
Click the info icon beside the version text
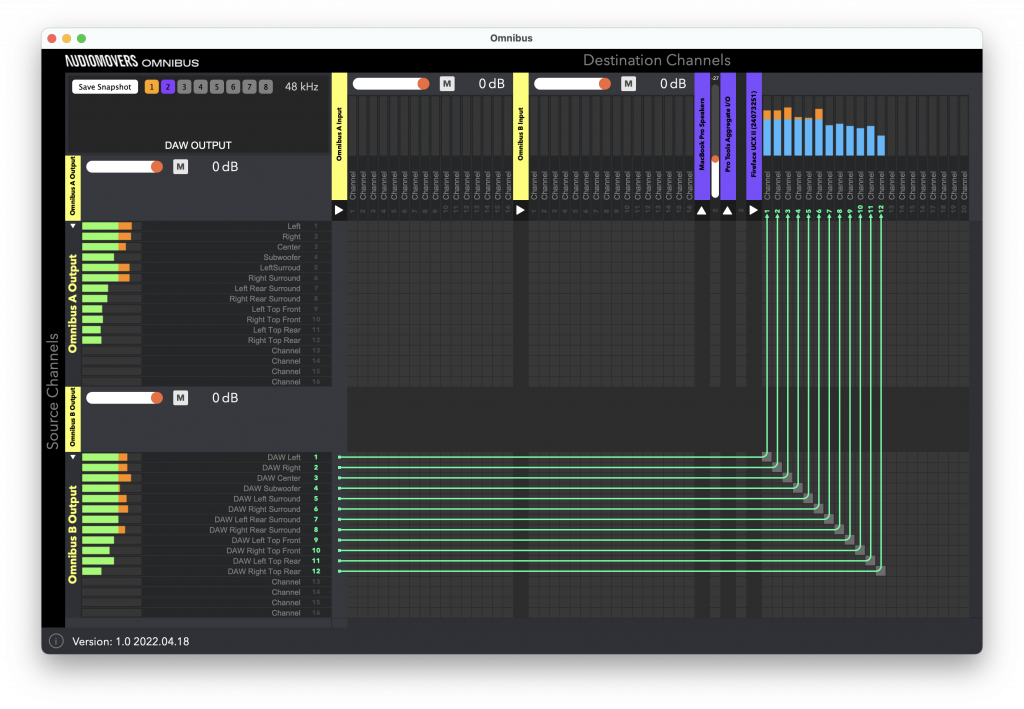(x=56, y=641)
